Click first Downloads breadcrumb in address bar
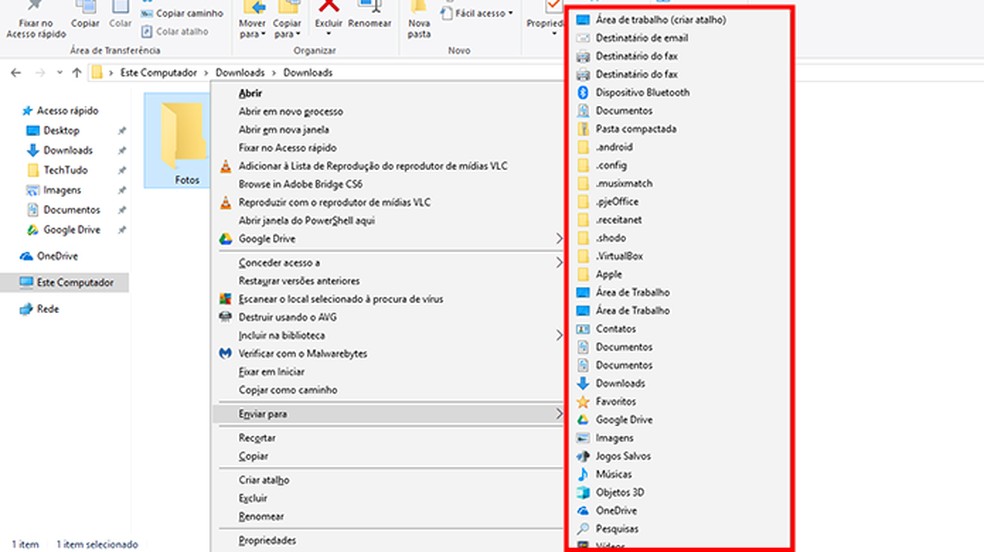This screenshot has height=552, width=984. (x=240, y=73)
